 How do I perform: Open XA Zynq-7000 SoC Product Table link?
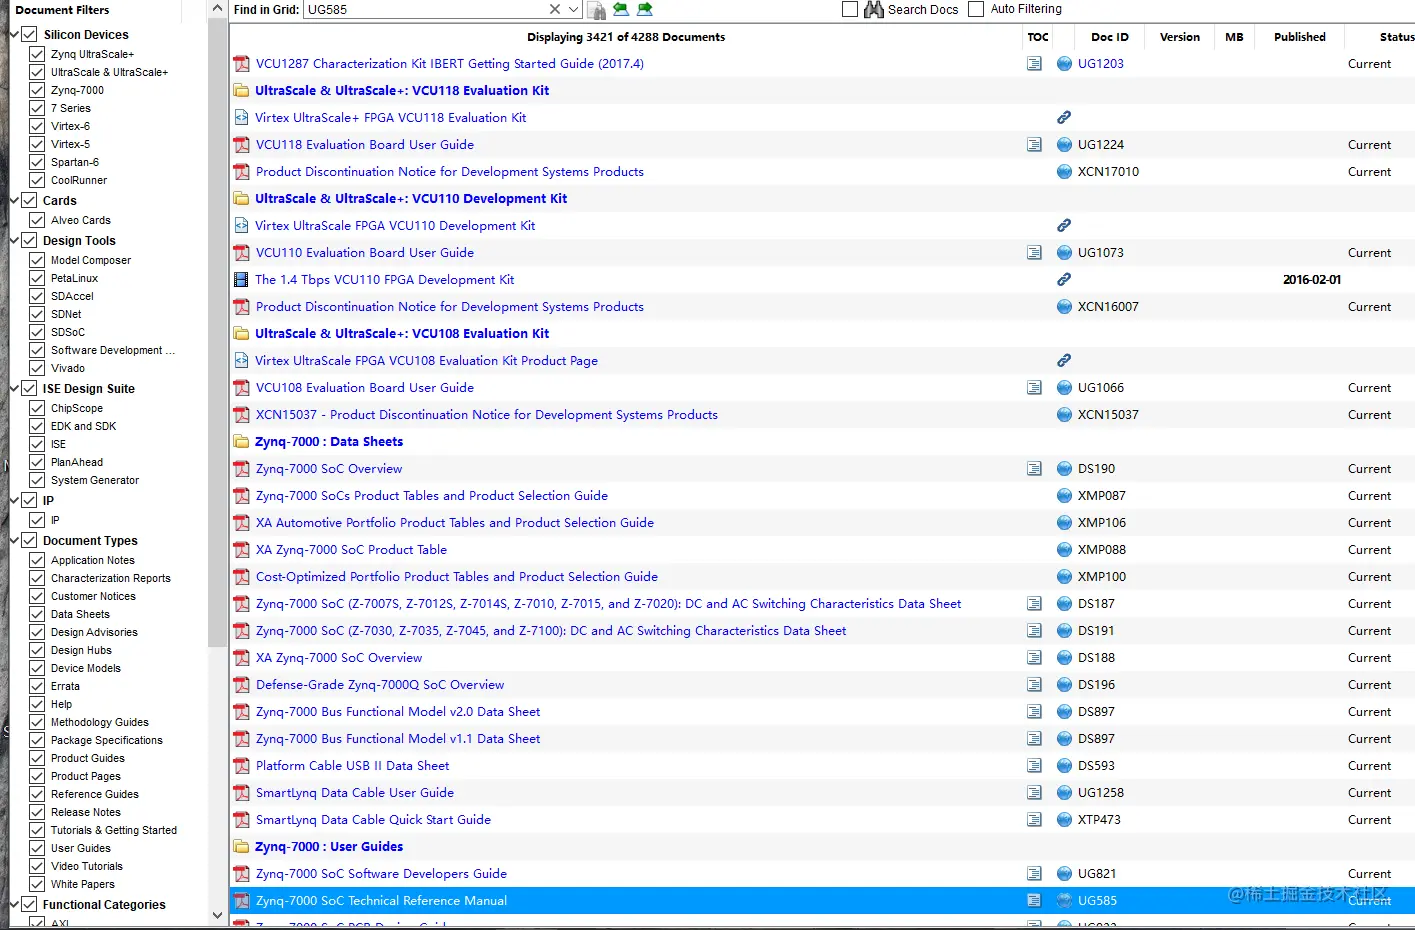351,550
